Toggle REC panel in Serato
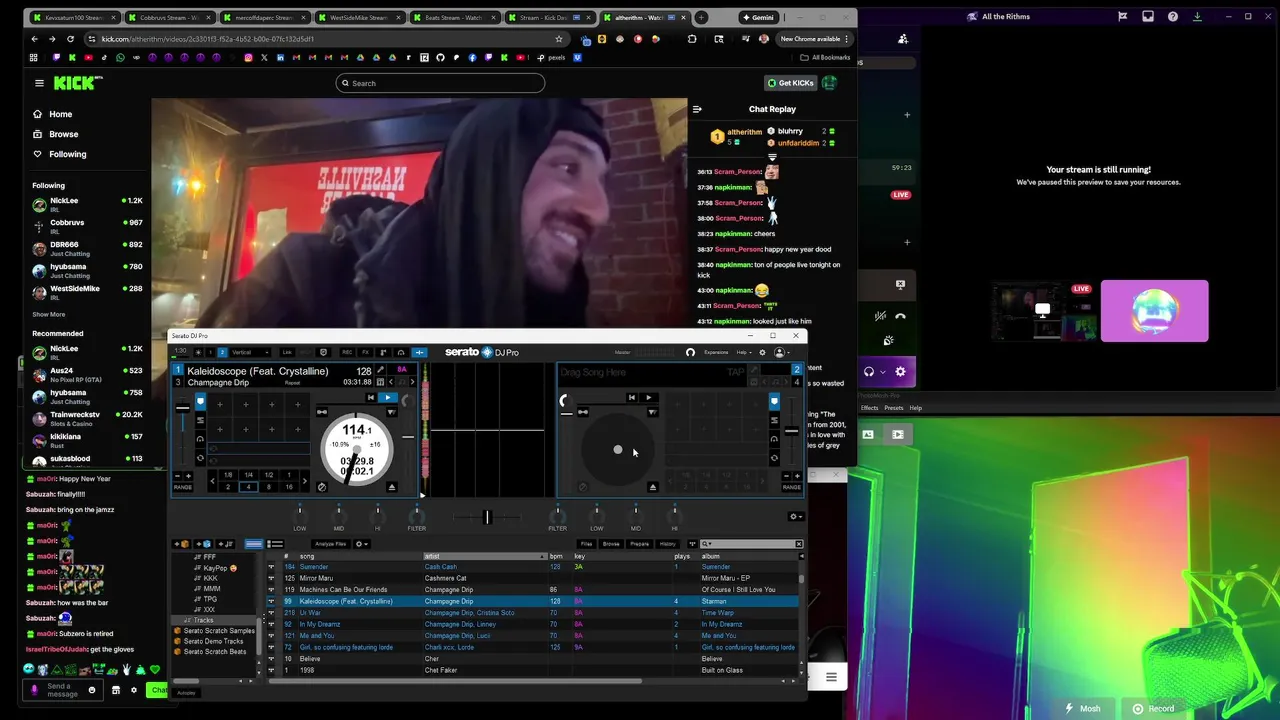This screenshot has height=720, width=1280. [x=347, y=352]
